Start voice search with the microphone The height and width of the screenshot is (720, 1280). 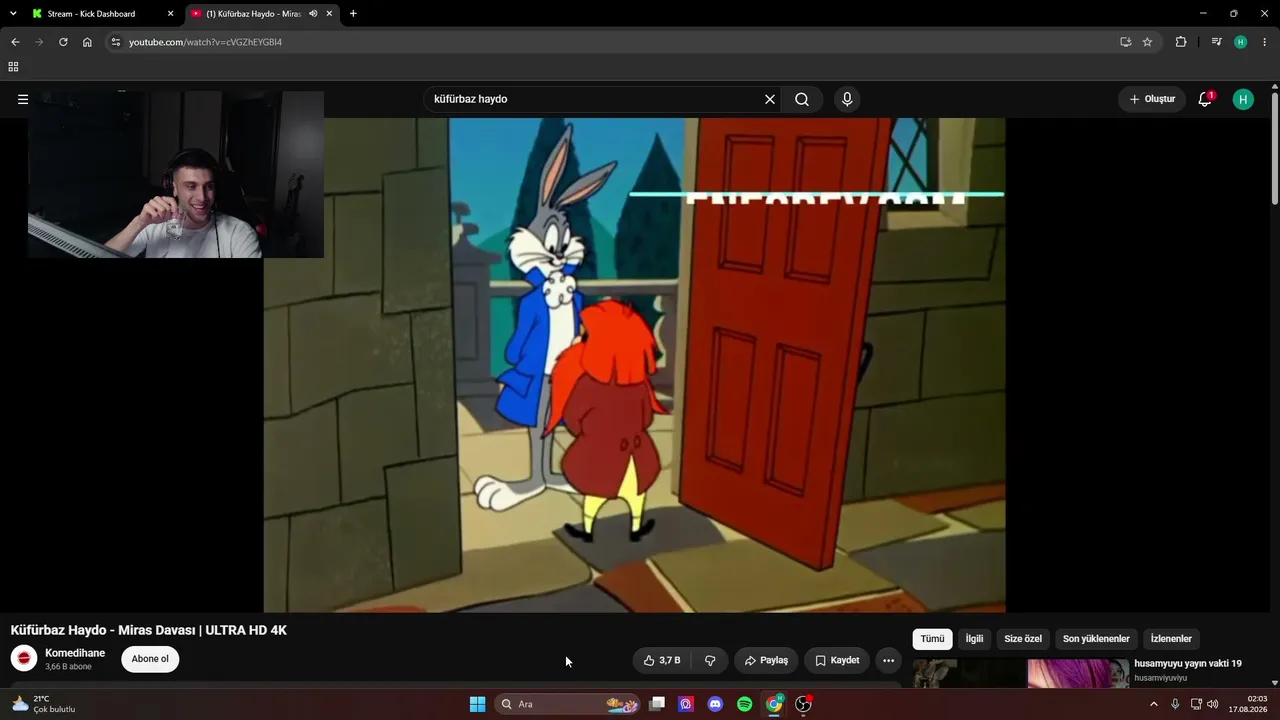click(x=847, y=99)
